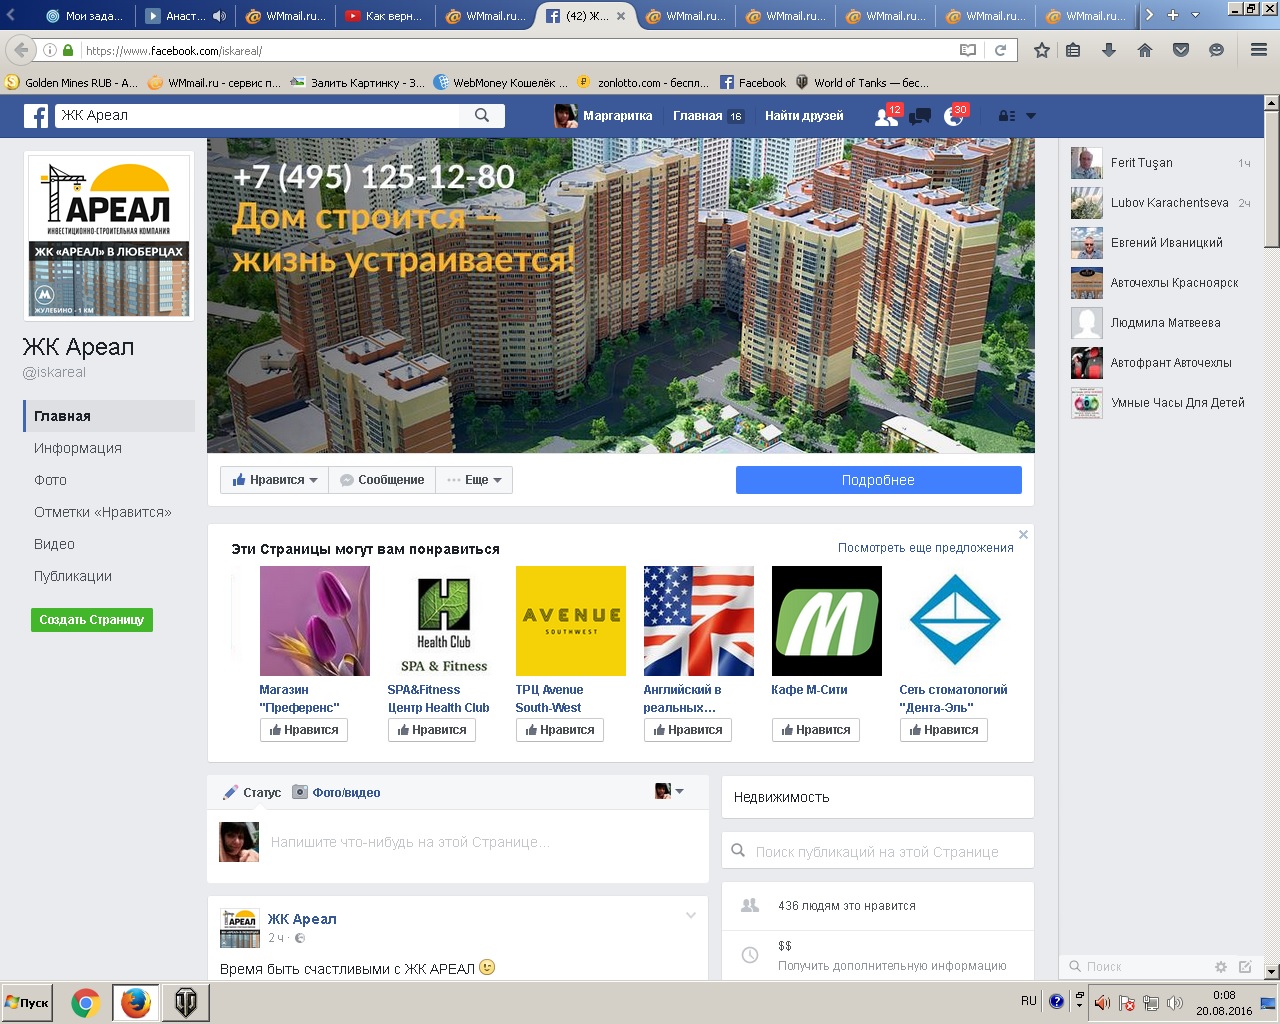The height and width of the screenshot is (1024, 1280).
Task: Show all tabs list dropdown arrow
Action: (1195, 15)
